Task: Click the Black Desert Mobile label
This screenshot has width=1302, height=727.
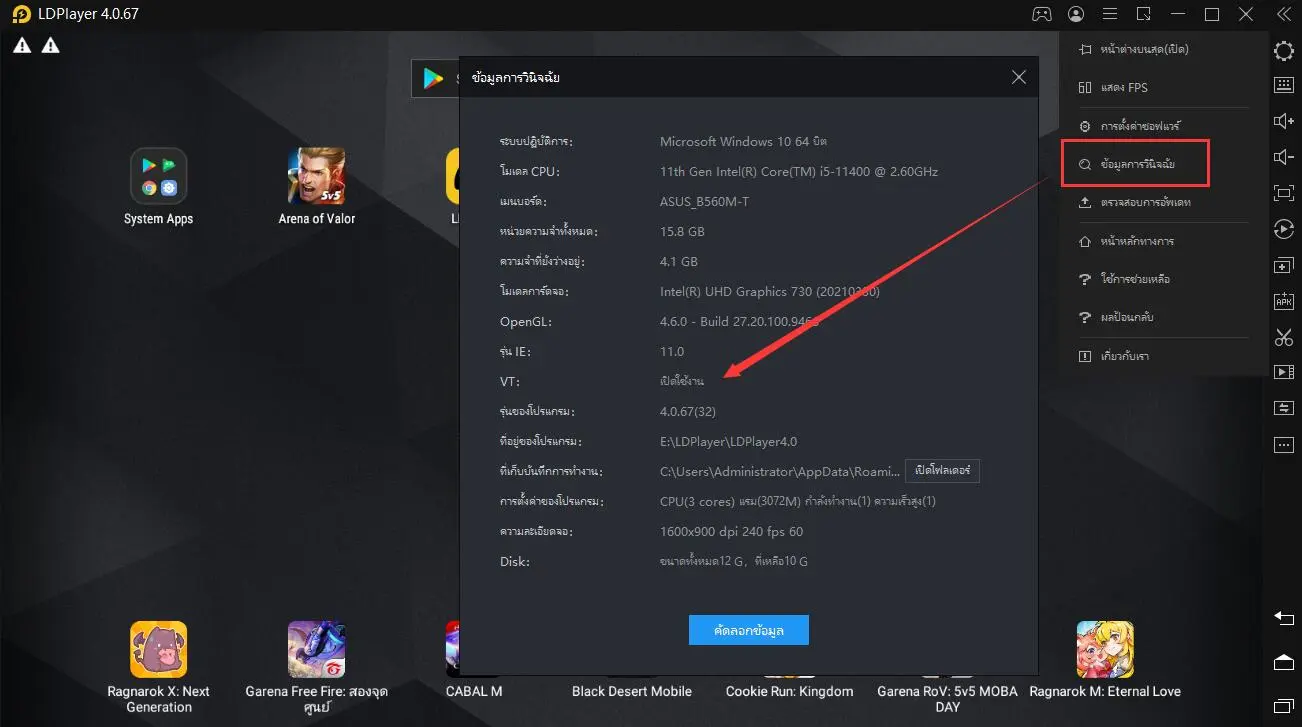Action: point(632,691)
